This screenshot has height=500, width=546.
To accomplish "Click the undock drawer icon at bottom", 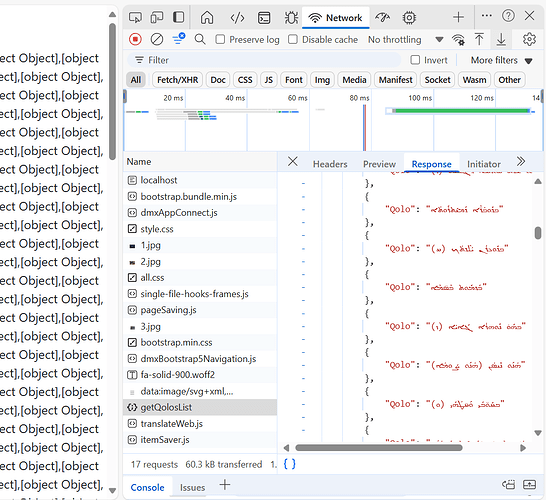I will click(x=508, y=484).
